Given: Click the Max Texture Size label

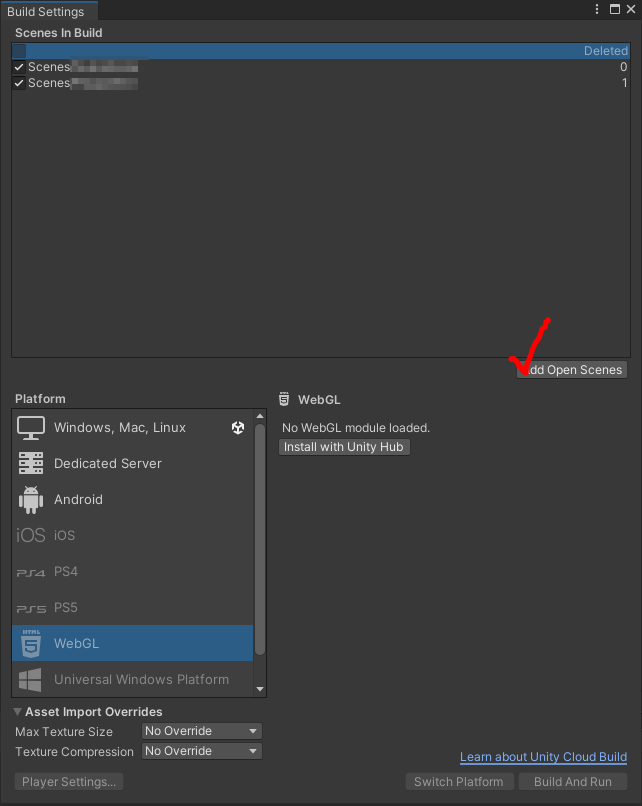Looking at the screenshot, I should click(x=64, y=731).
